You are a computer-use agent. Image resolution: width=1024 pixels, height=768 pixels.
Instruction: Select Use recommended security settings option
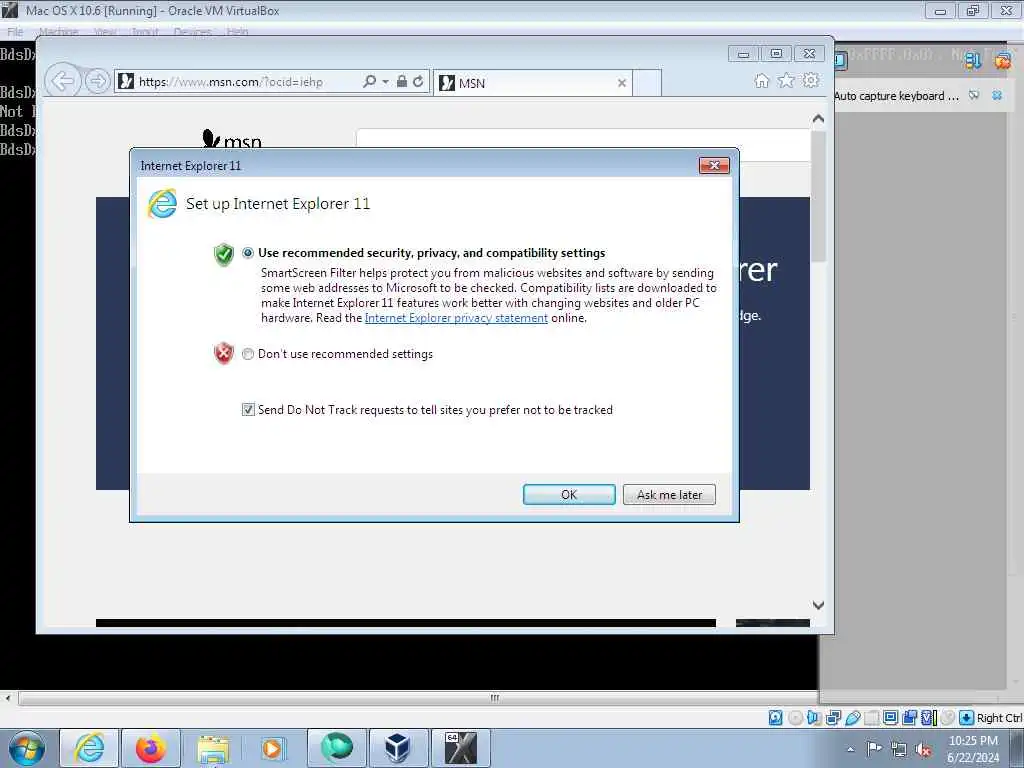click(248, 253)
